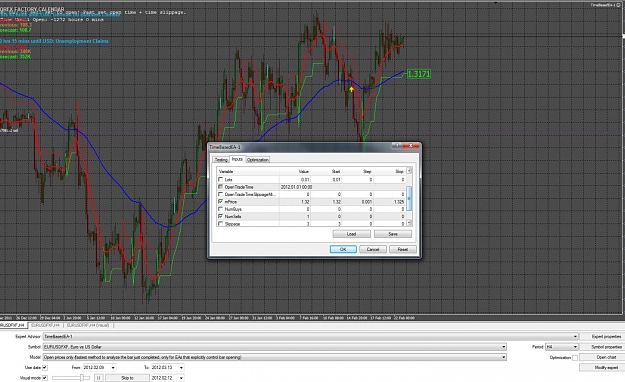Toggle the Use date checkbox
The image size is (625, 382).
pos(45,367)
